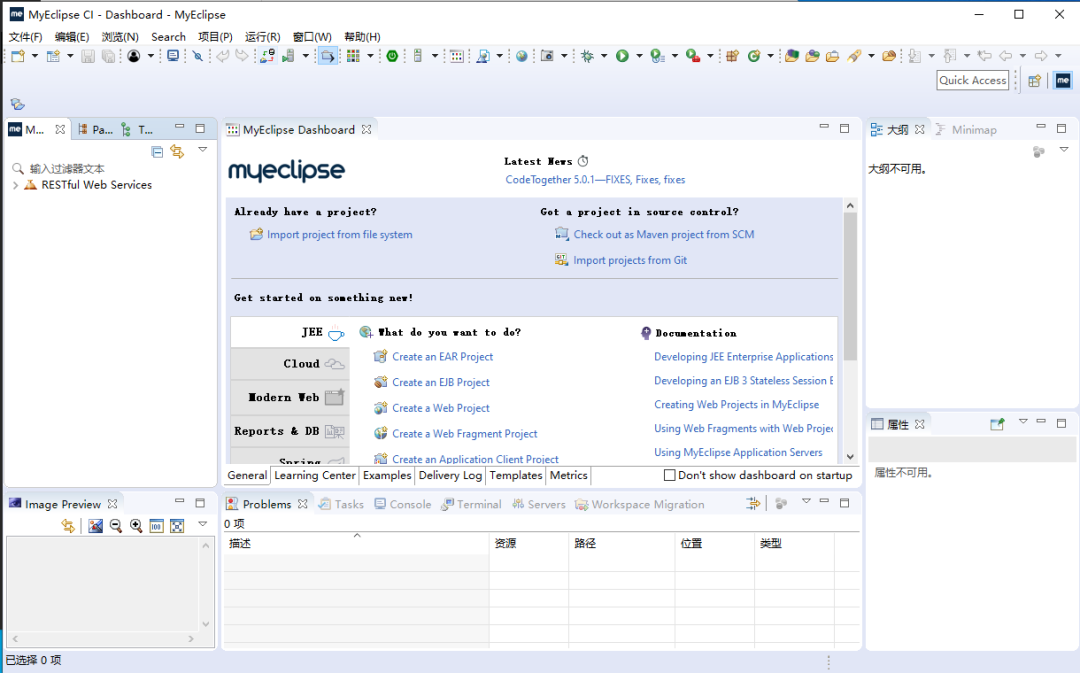Click the Open Perspective icon
This screenshot has height=673, width=1080.
(x=1034, y=81)
